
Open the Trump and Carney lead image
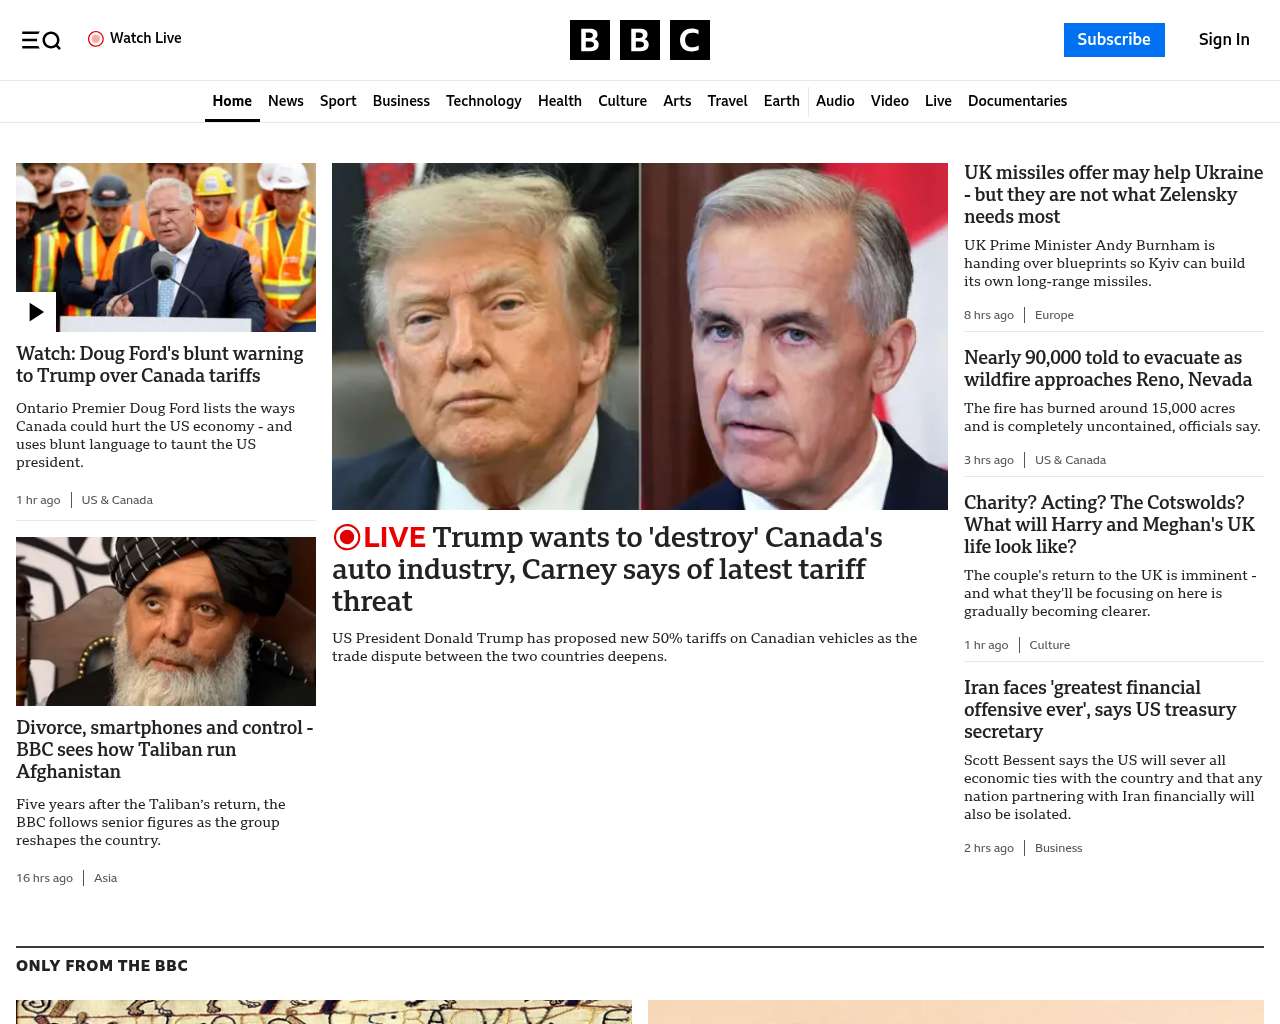640,336
